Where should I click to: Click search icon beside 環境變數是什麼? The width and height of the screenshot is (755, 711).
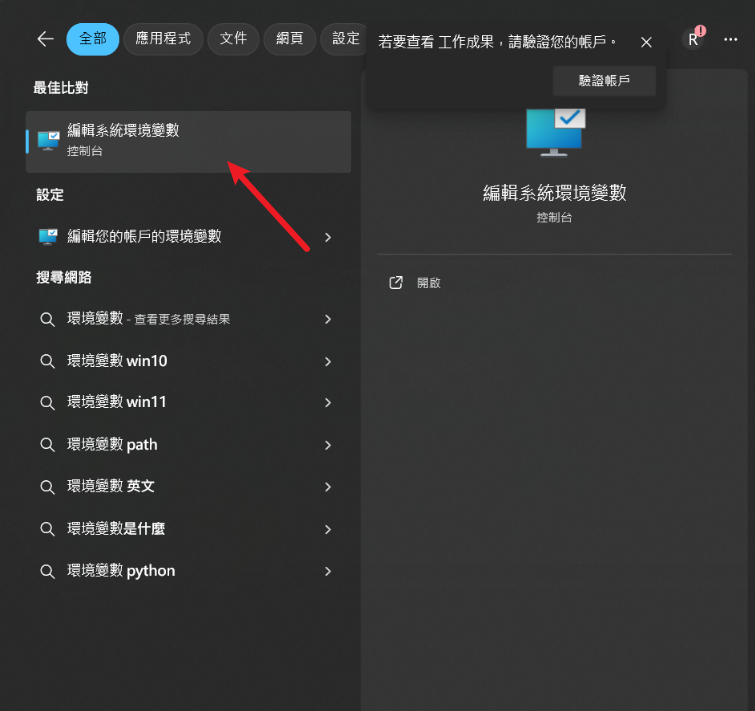tap(47, 529)
